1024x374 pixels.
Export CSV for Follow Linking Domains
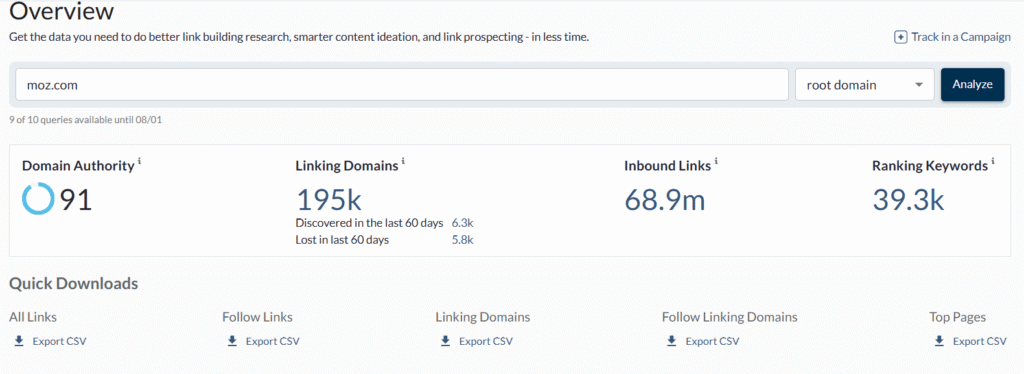click(x=712, y=341)
